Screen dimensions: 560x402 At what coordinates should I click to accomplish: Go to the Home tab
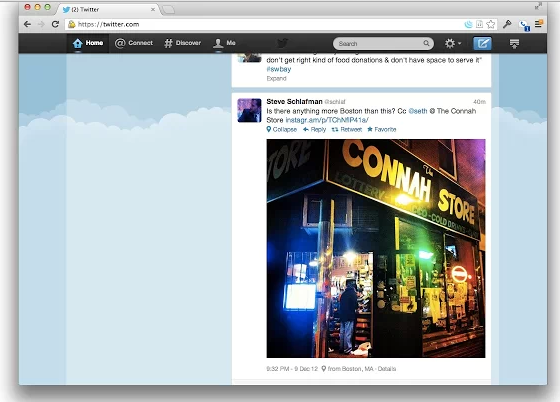click(x=88, y=43)
